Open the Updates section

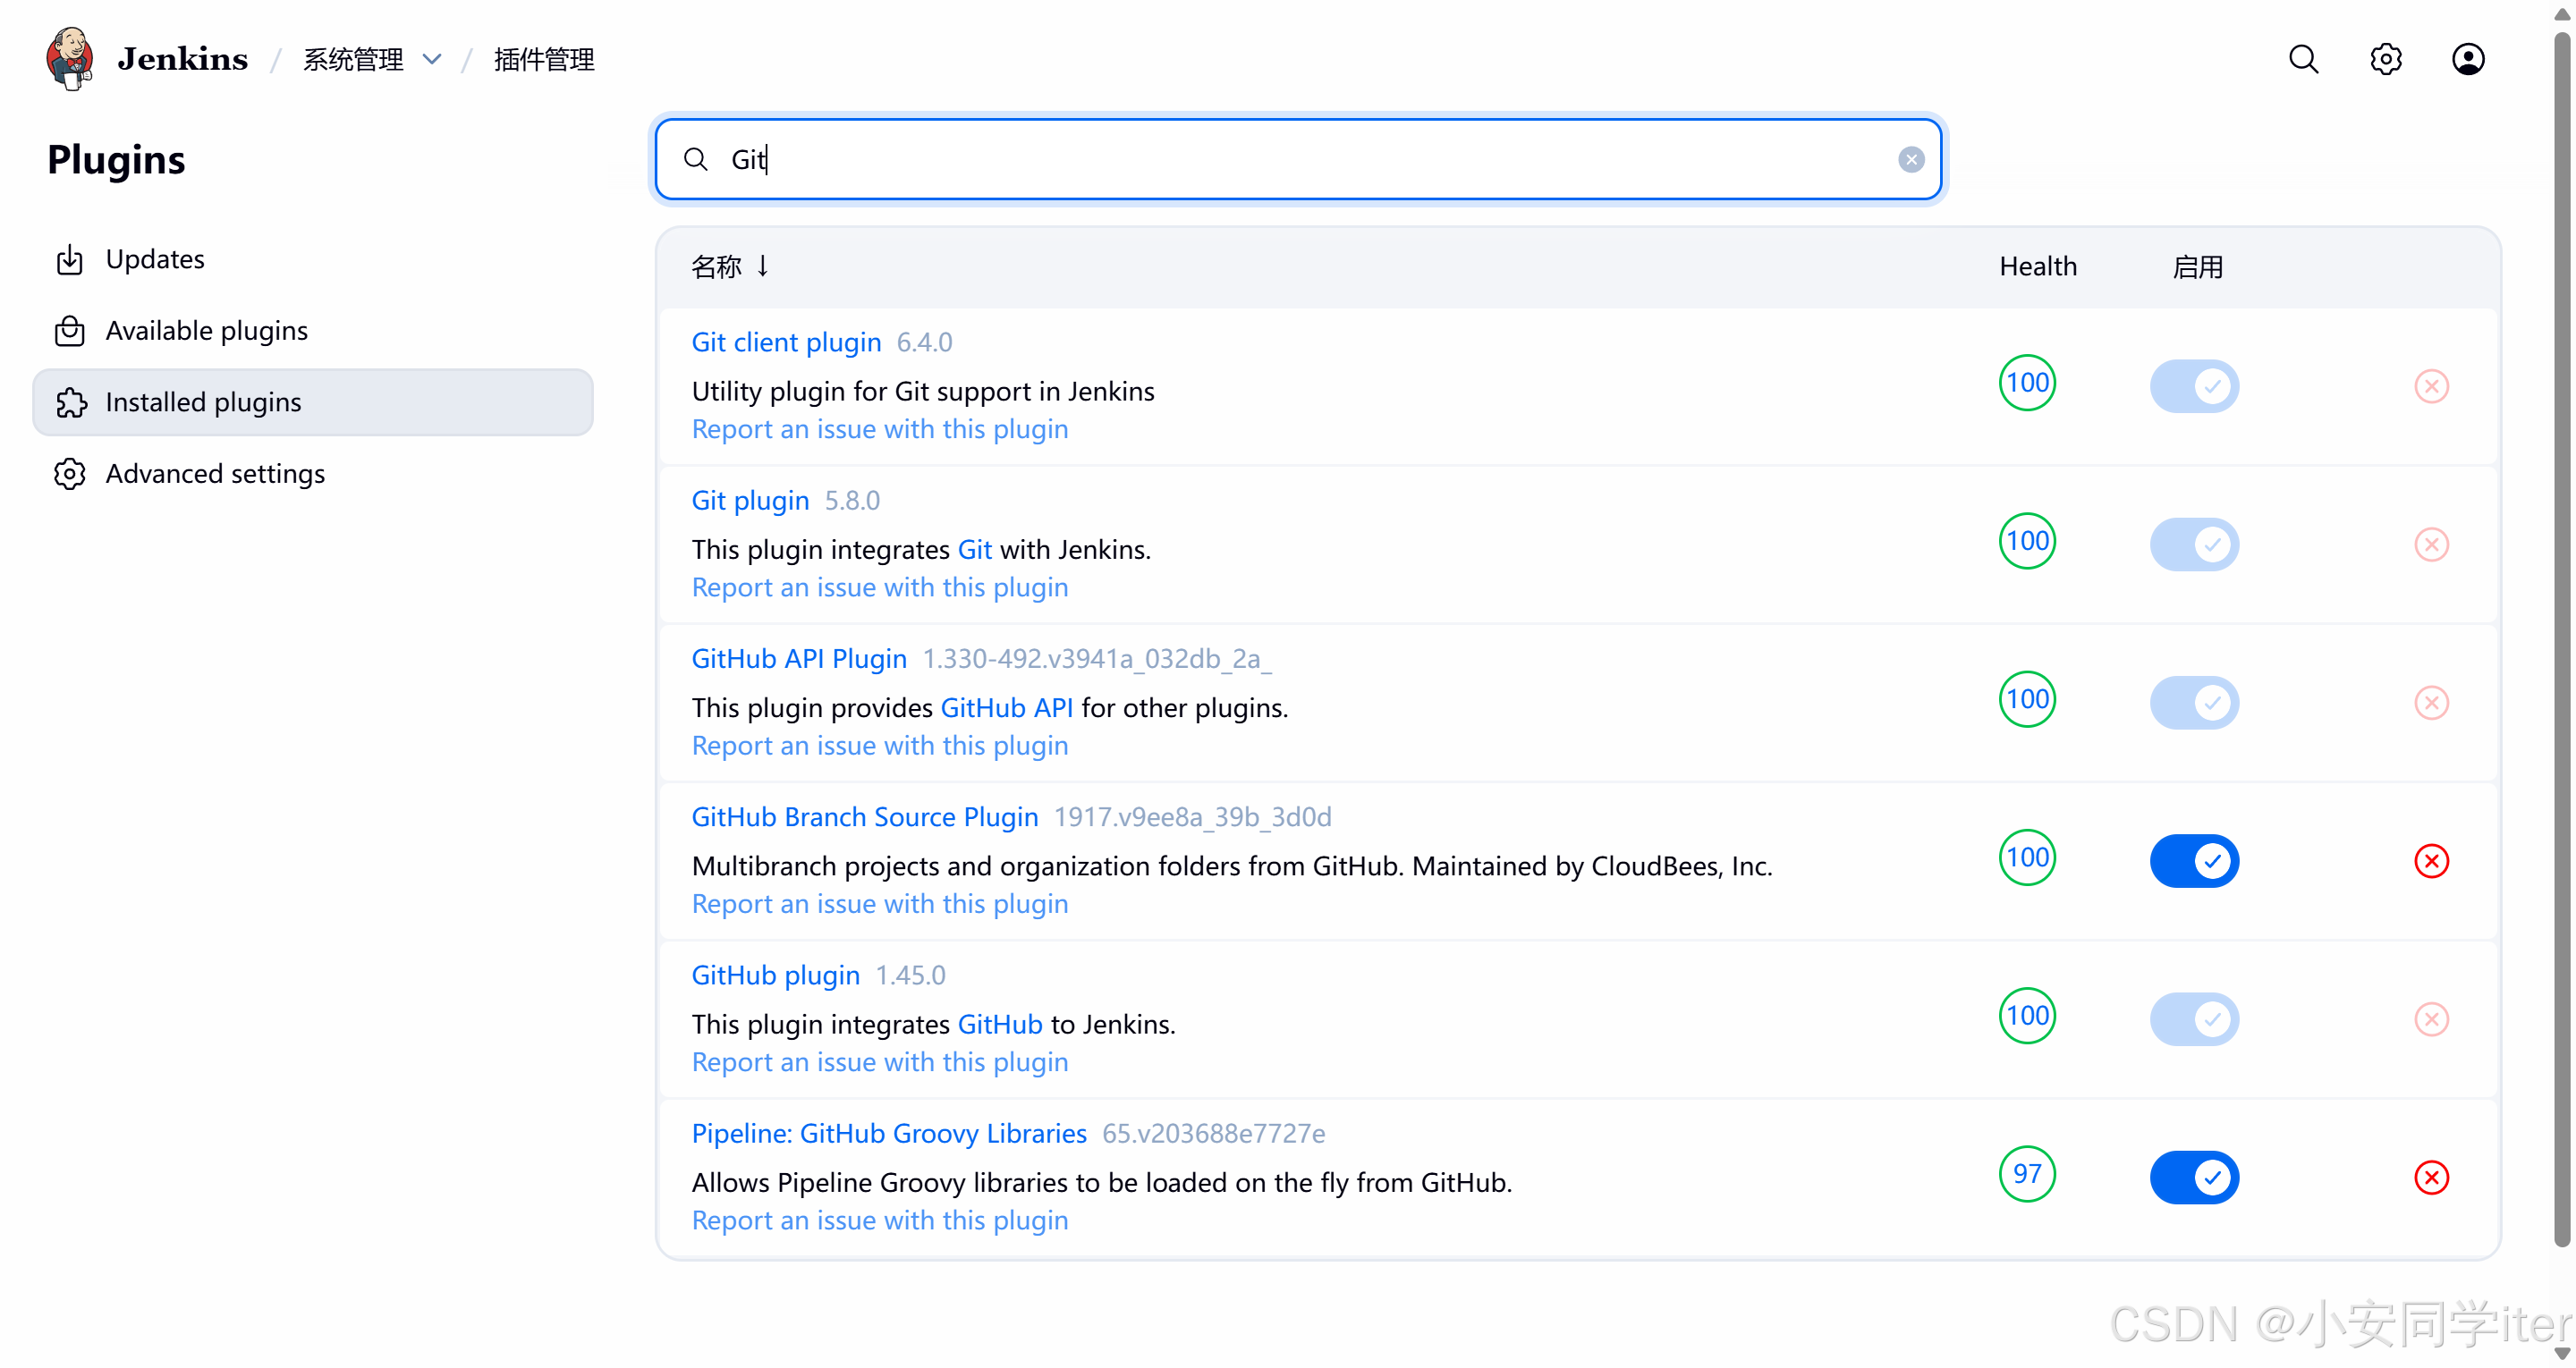(x=155, y=259)
